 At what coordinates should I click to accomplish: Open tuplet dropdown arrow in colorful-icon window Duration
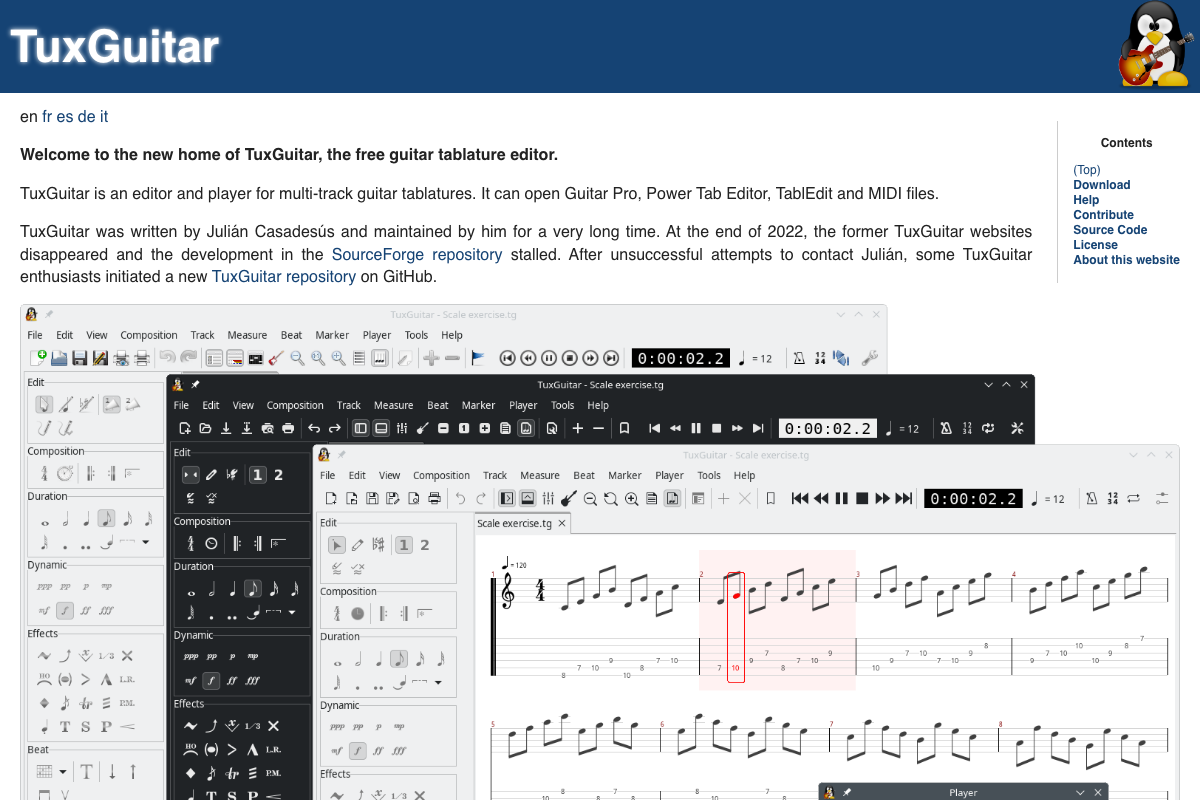pyautogui.click(x=146, y=542)
